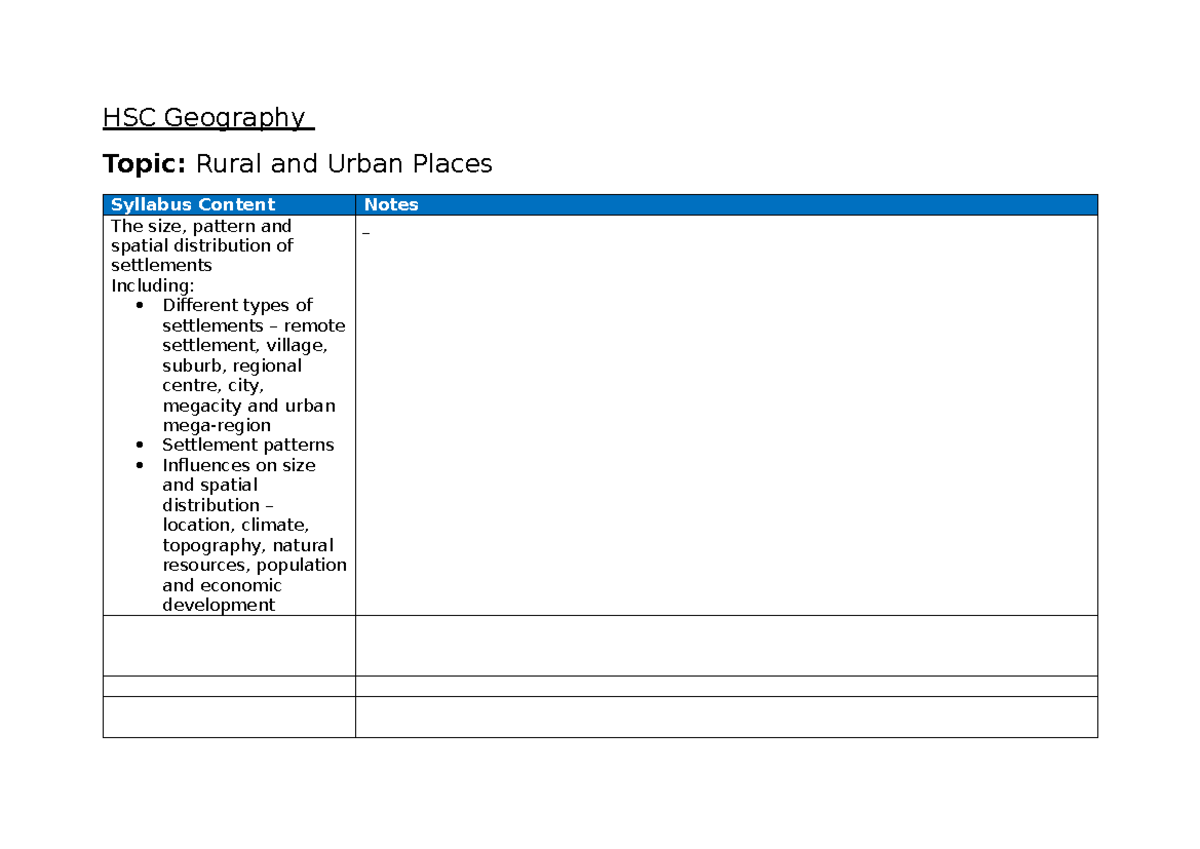Click the 'Settlement patterns' bullet point

(248, 445)
